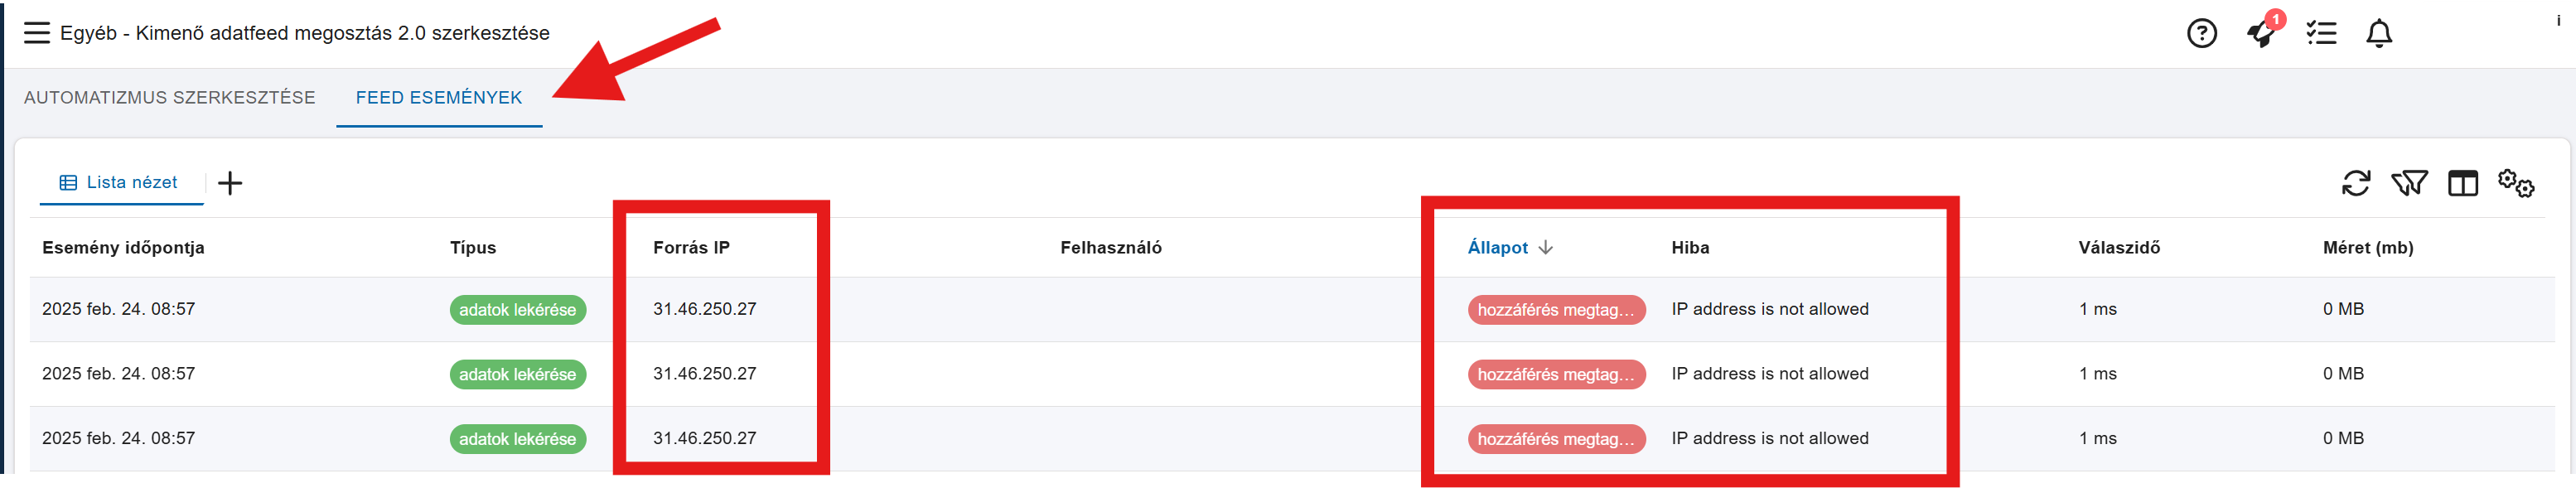The height and width of the screenshot is (488, 2576).
Task: Open the help question mark icon
Action: [x=2201, y=33]
